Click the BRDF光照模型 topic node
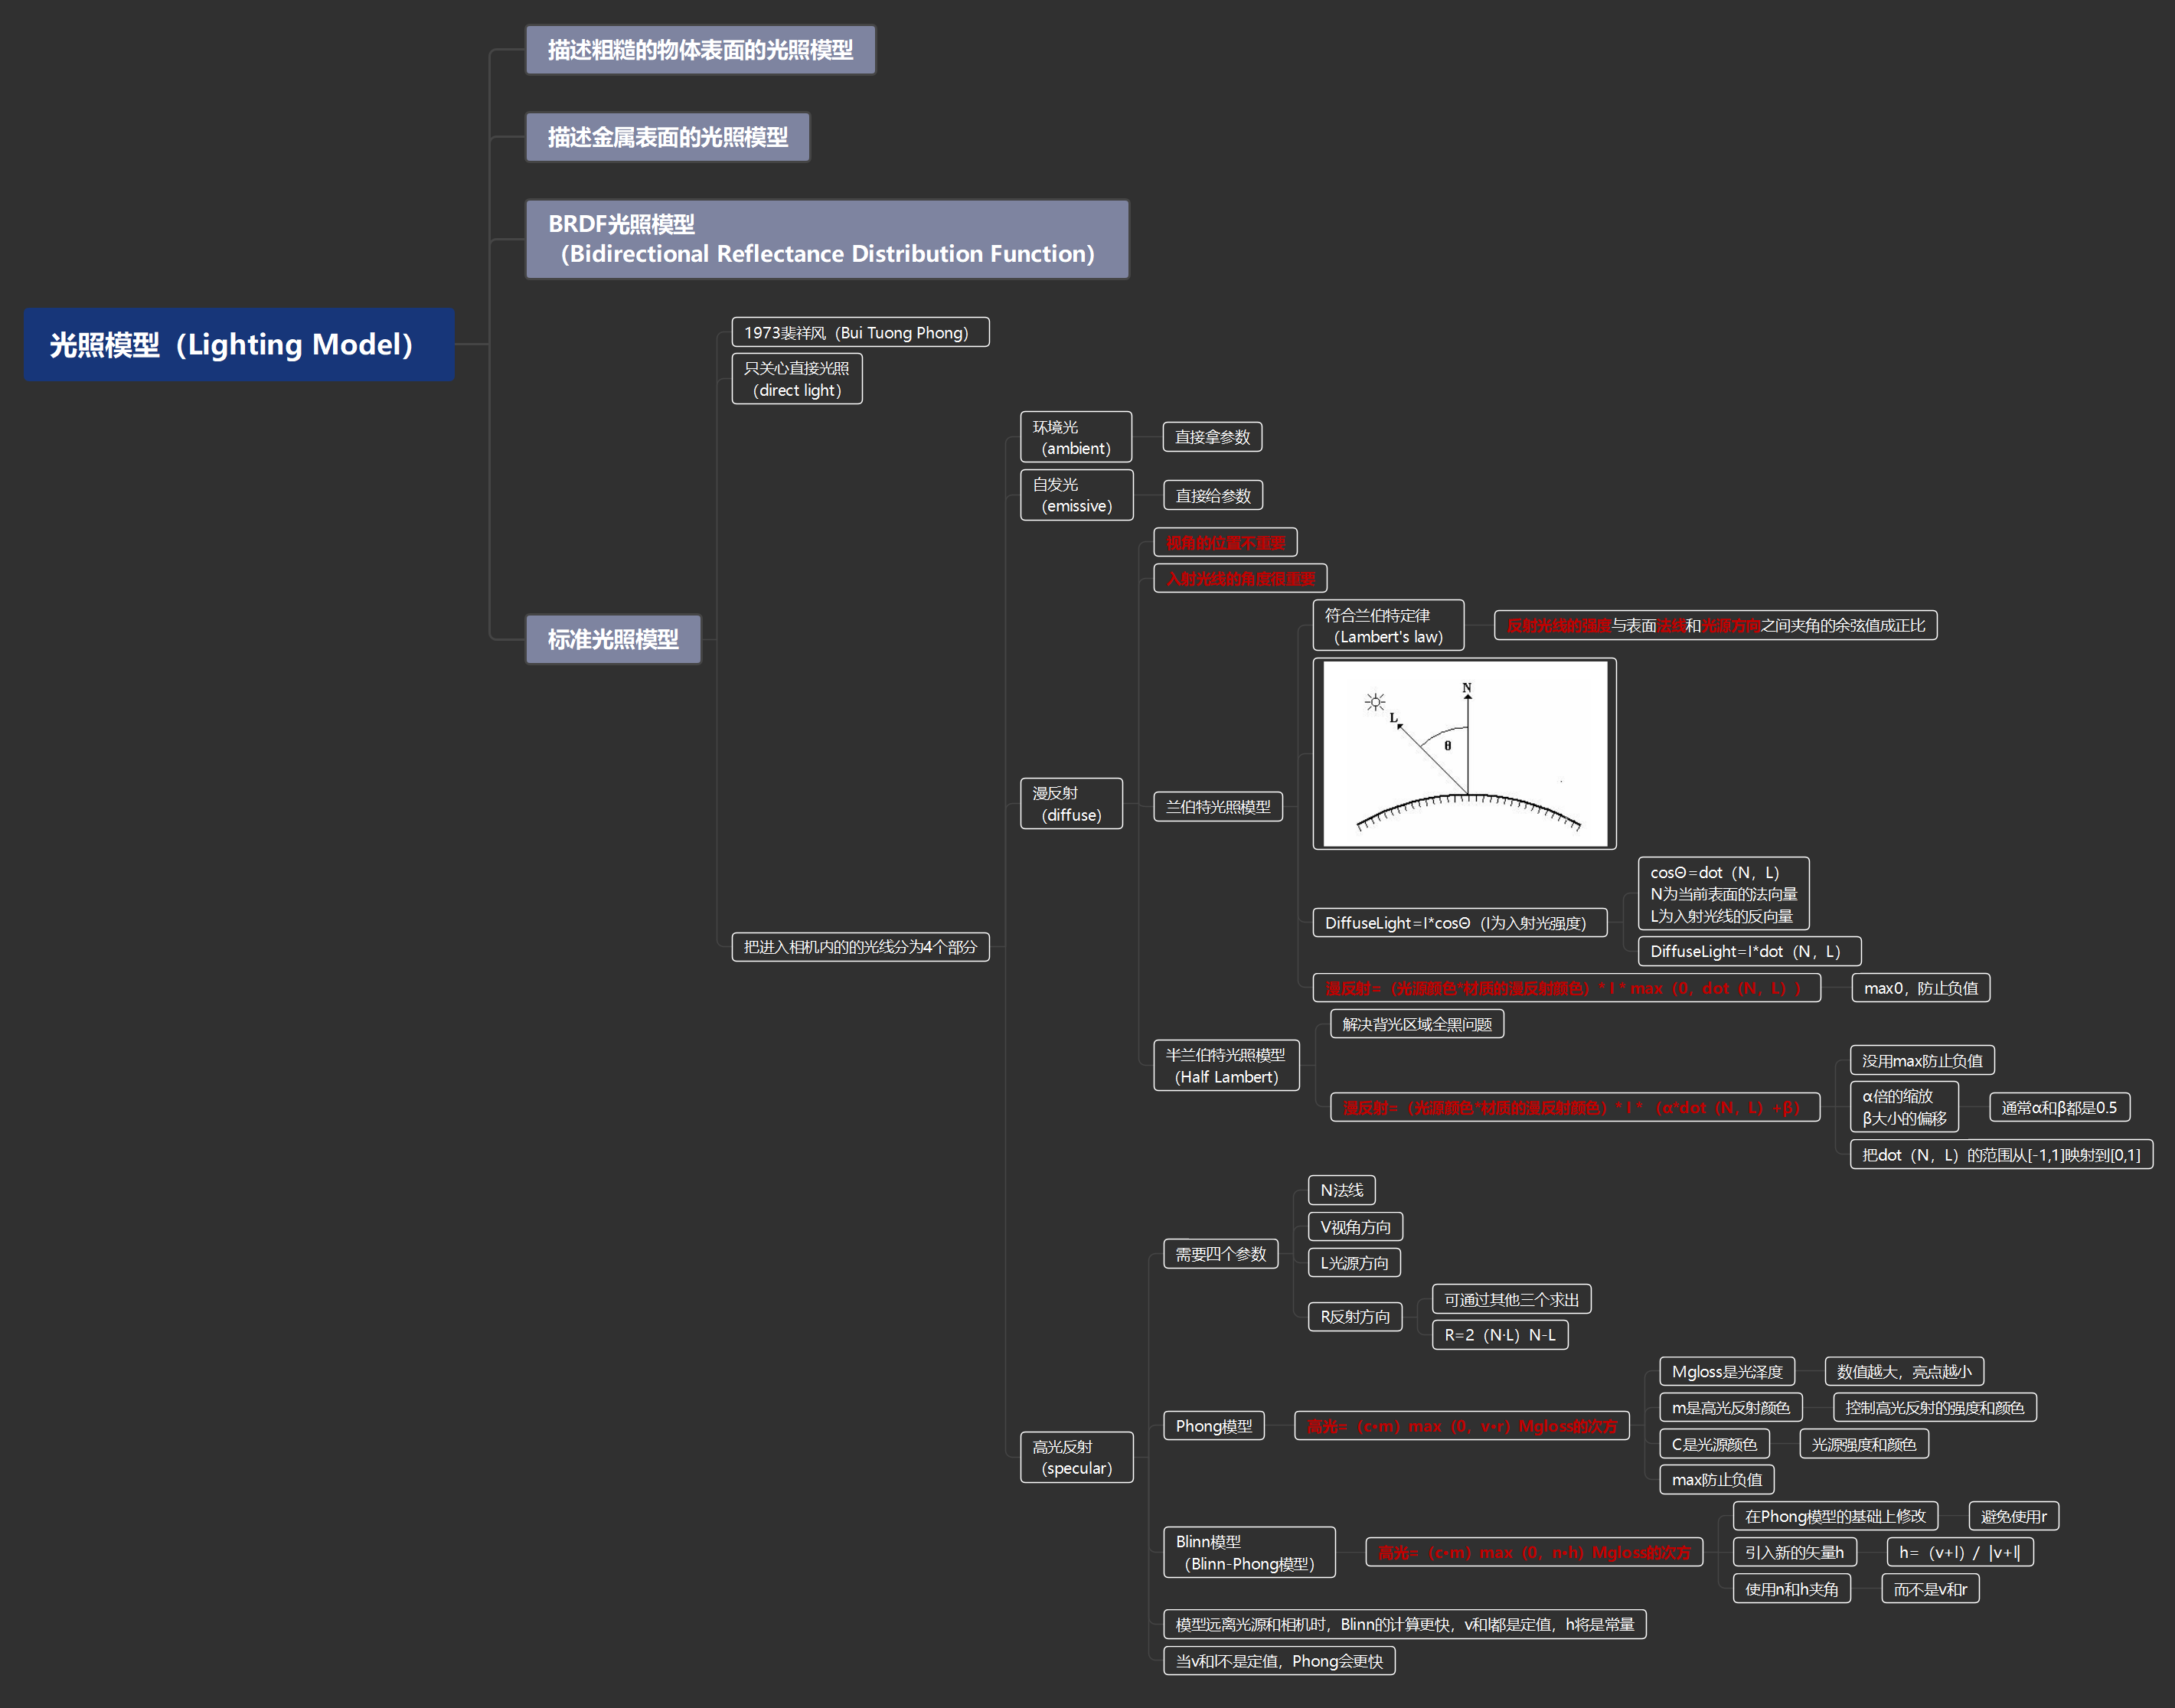This screenshot has height=1708, width=2175. coord(826,239)
